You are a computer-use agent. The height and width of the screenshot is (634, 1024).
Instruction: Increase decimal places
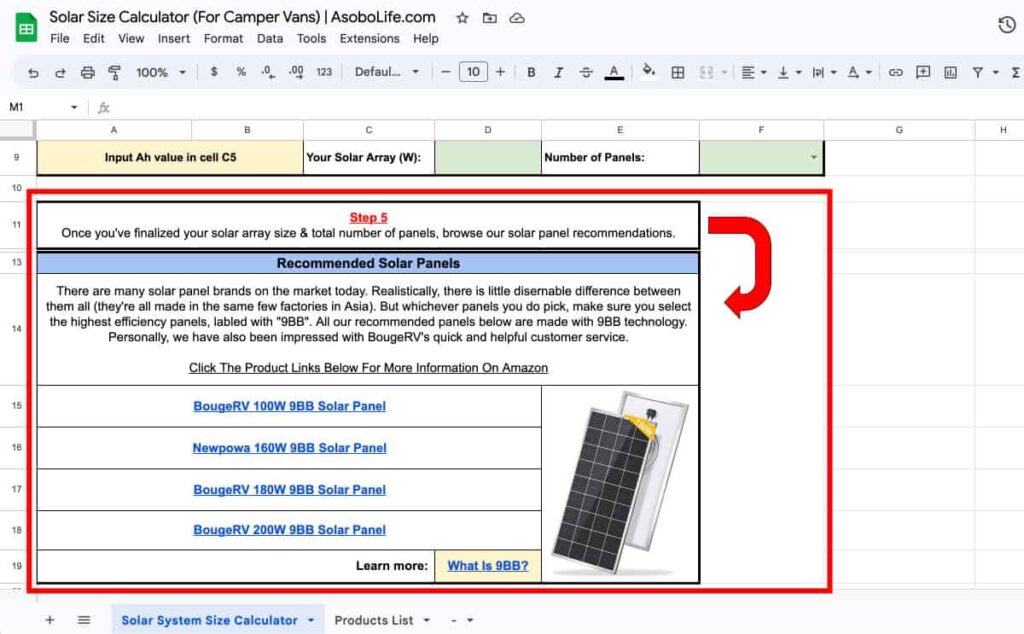pyautogui.click(x=296, y=72)
